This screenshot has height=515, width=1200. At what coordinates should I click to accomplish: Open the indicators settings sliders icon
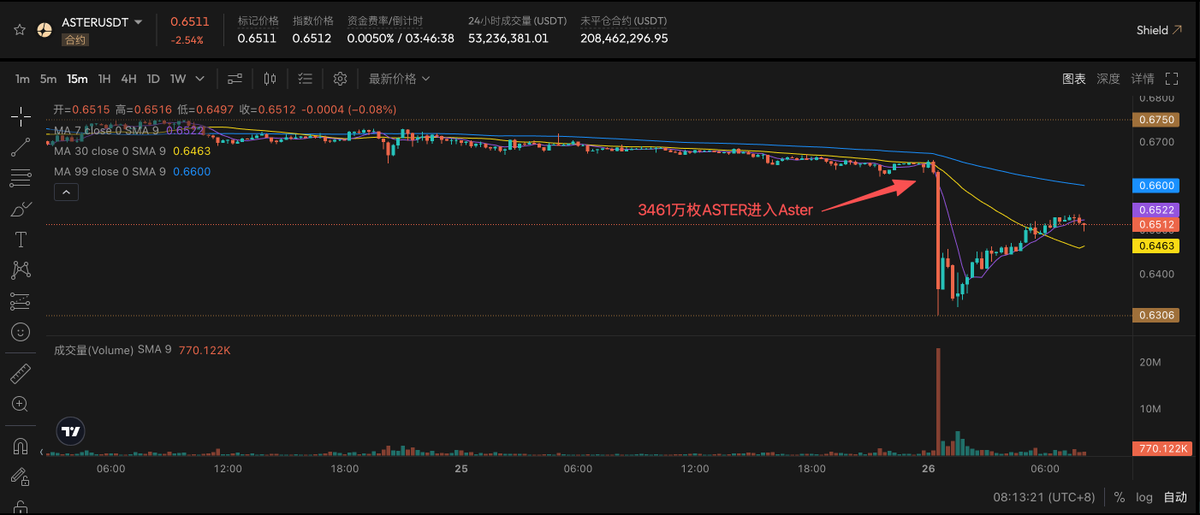pos(235,78)
